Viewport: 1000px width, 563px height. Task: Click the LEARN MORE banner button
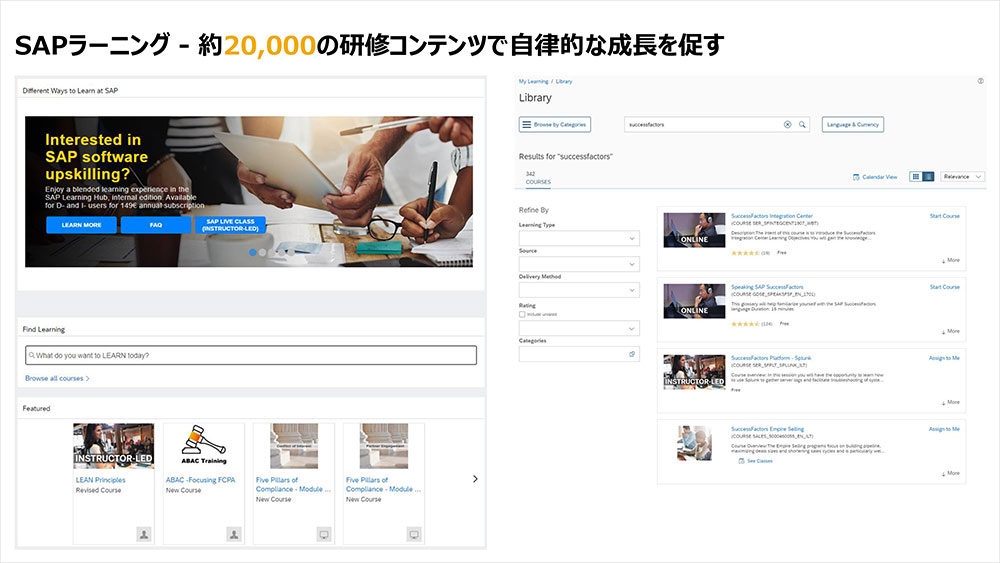coord(81,225)
